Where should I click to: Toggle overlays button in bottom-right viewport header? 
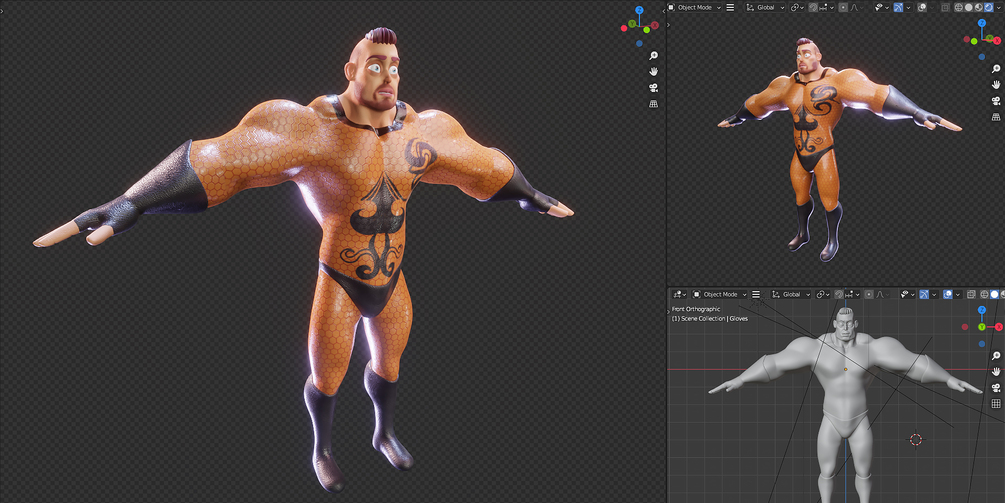947,294
